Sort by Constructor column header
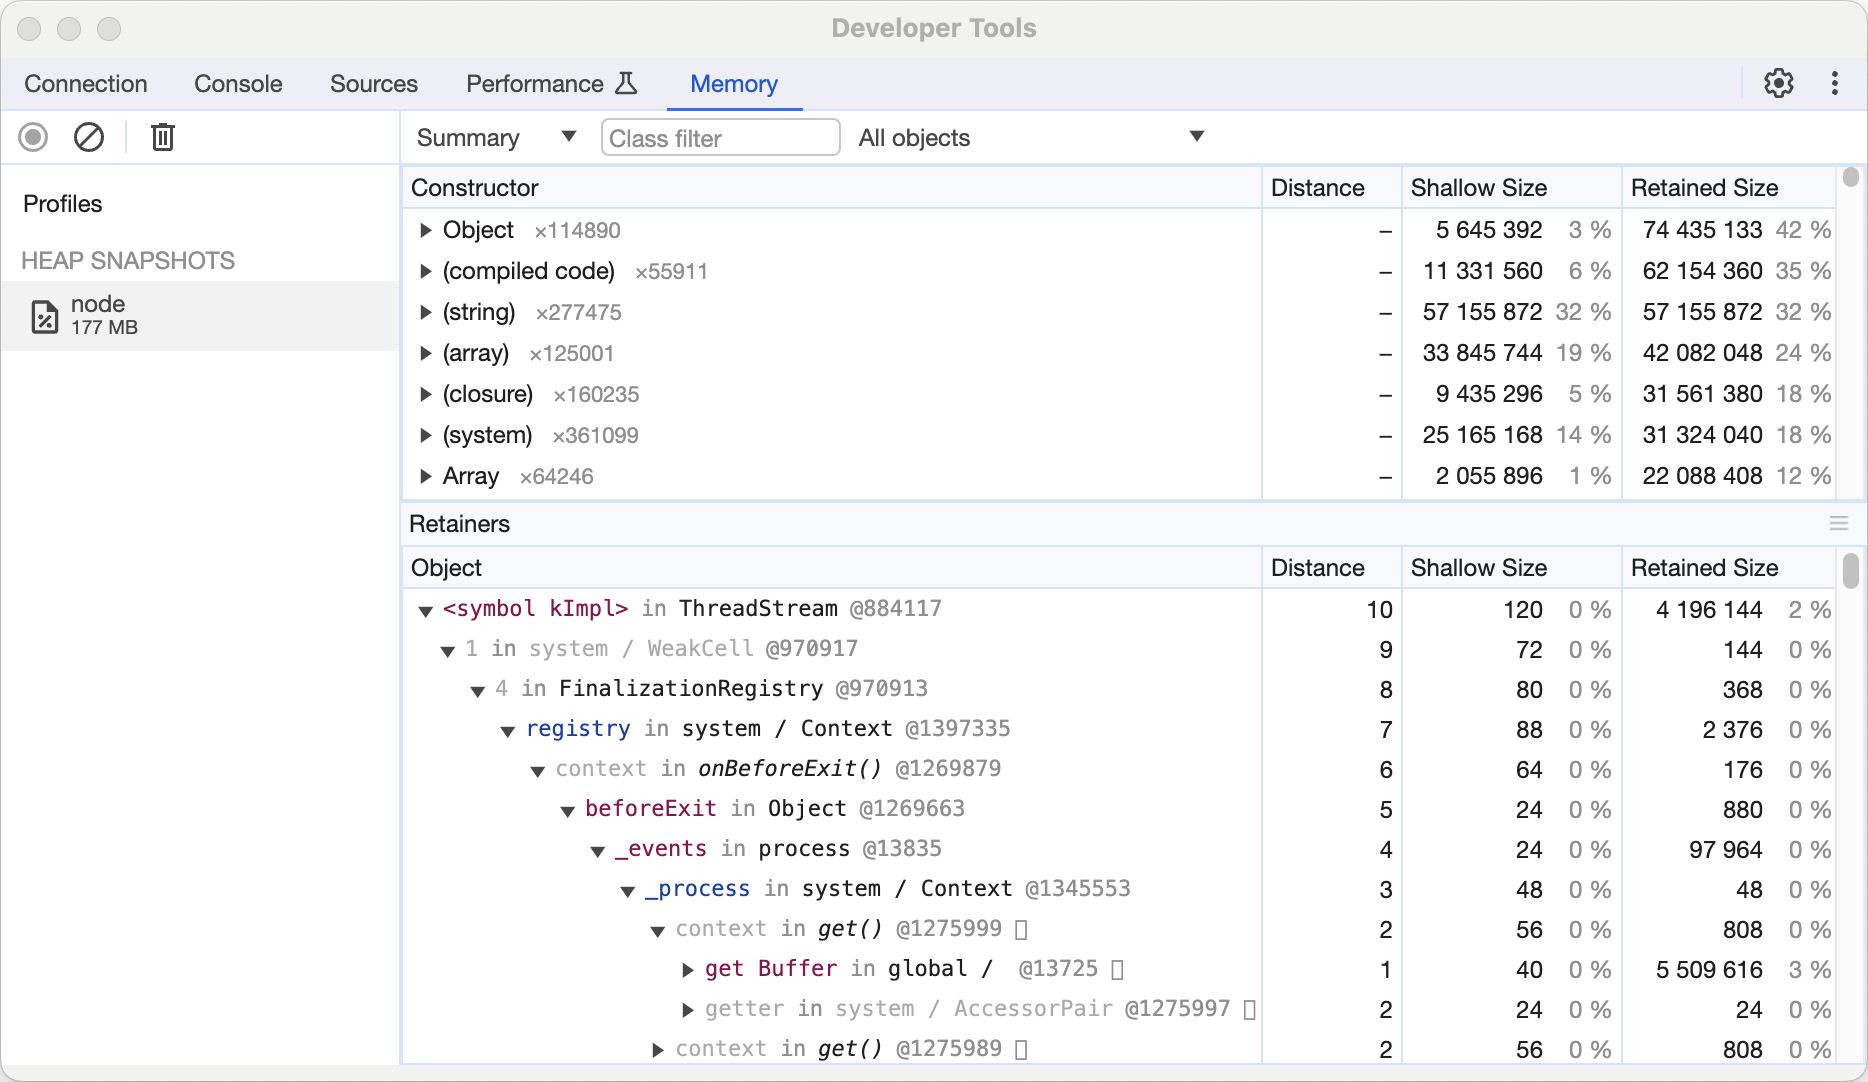 coord(832,188)
